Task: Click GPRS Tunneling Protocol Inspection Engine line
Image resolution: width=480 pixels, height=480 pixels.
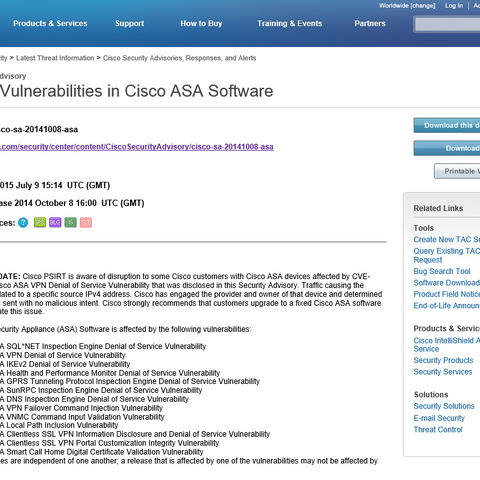Action: pos(130,381)
